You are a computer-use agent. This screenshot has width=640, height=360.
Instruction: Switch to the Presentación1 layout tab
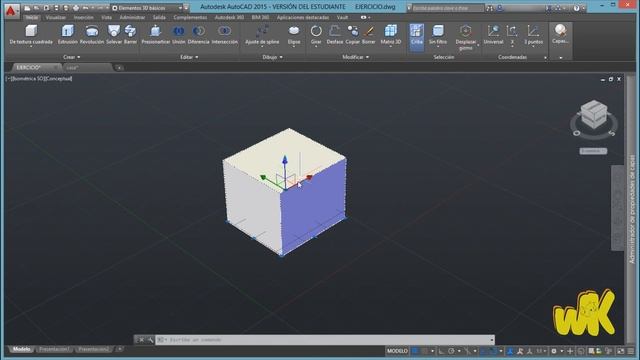pyautogui.click(x=54, y=349)
